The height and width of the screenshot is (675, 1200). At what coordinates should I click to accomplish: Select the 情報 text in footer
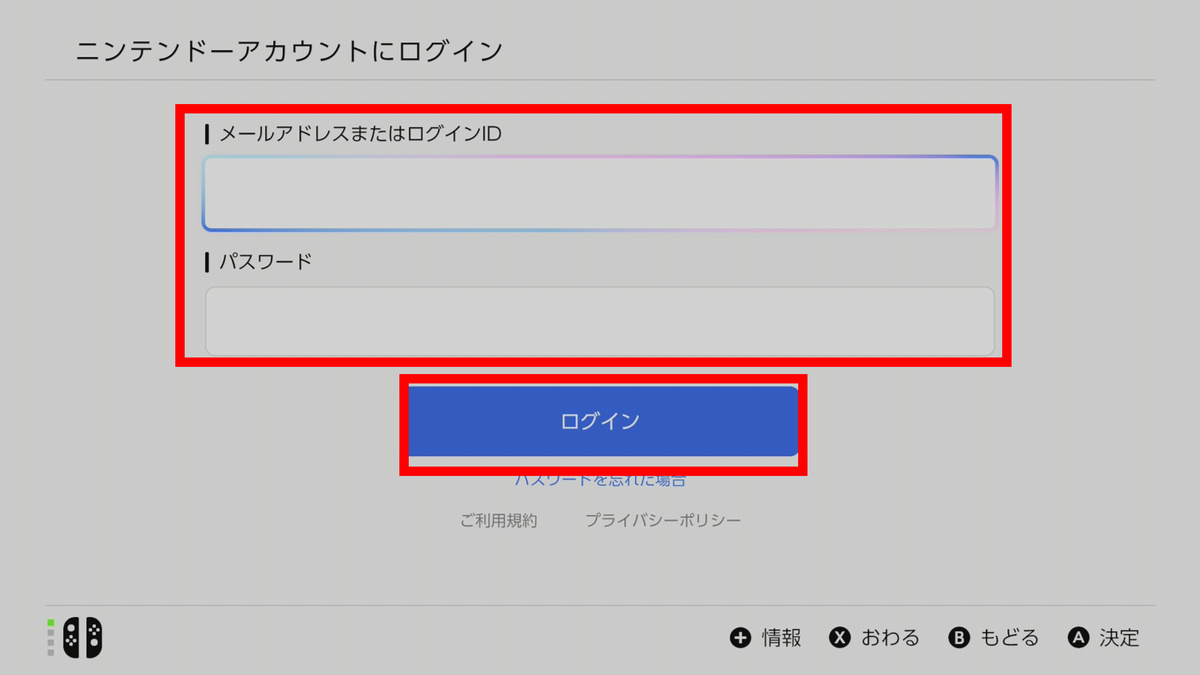[781, 638]
